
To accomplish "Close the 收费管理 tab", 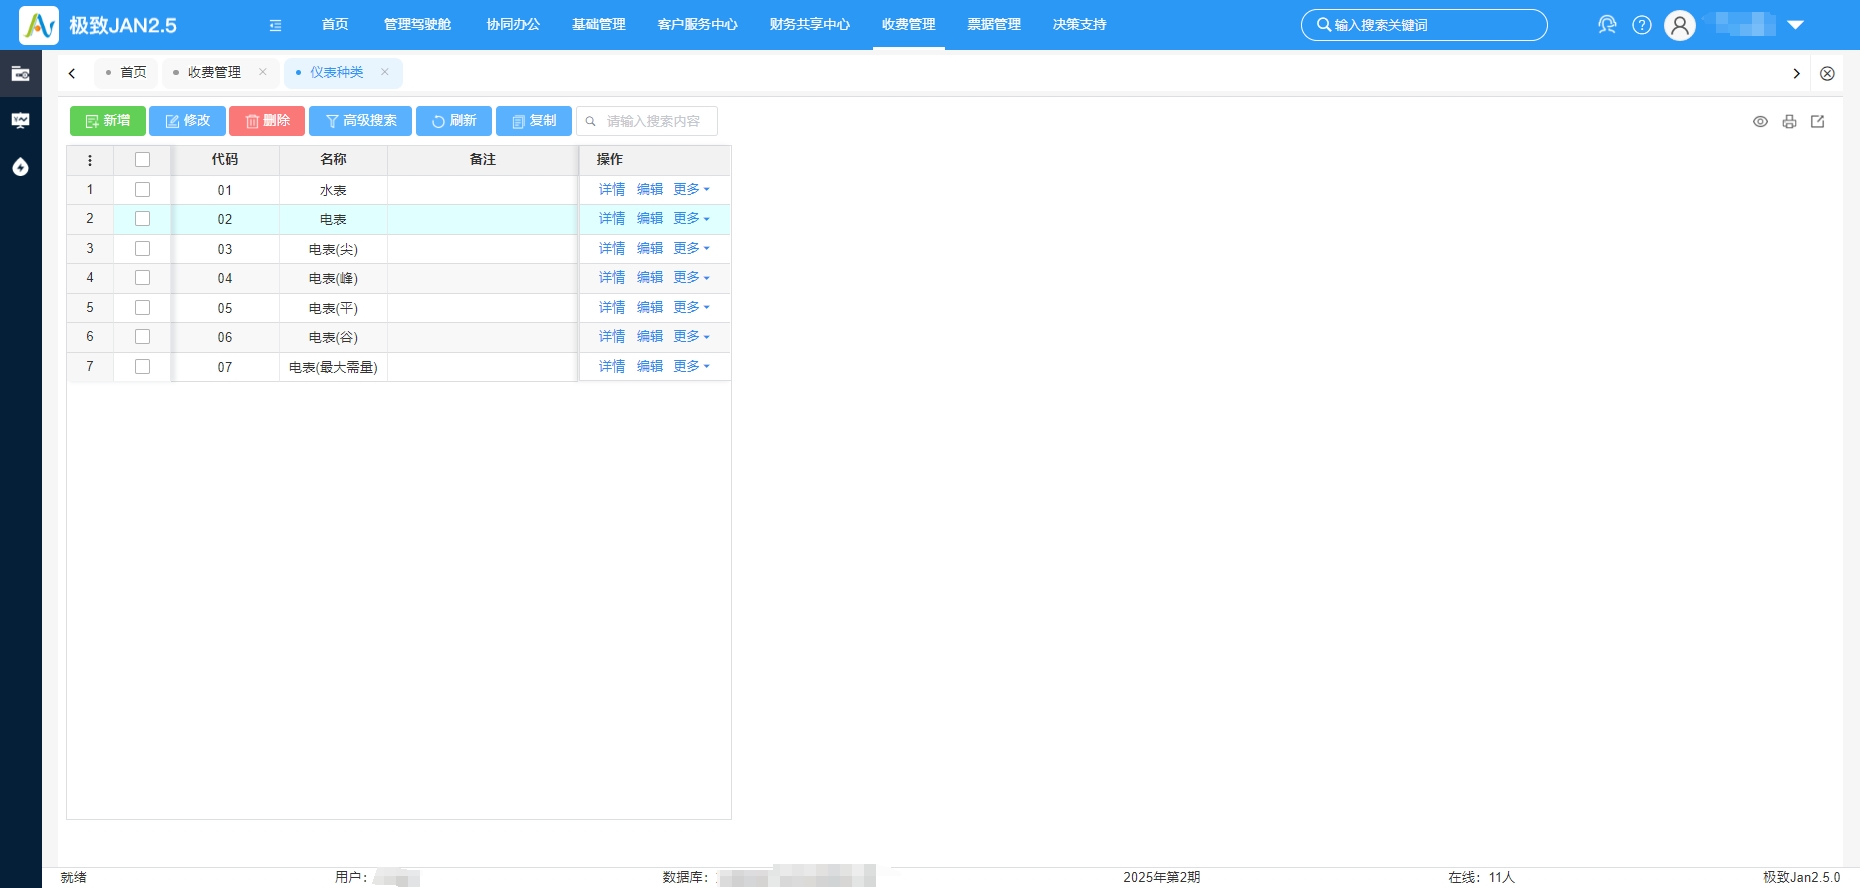I will pyautogui.click(x=263, y=72).
